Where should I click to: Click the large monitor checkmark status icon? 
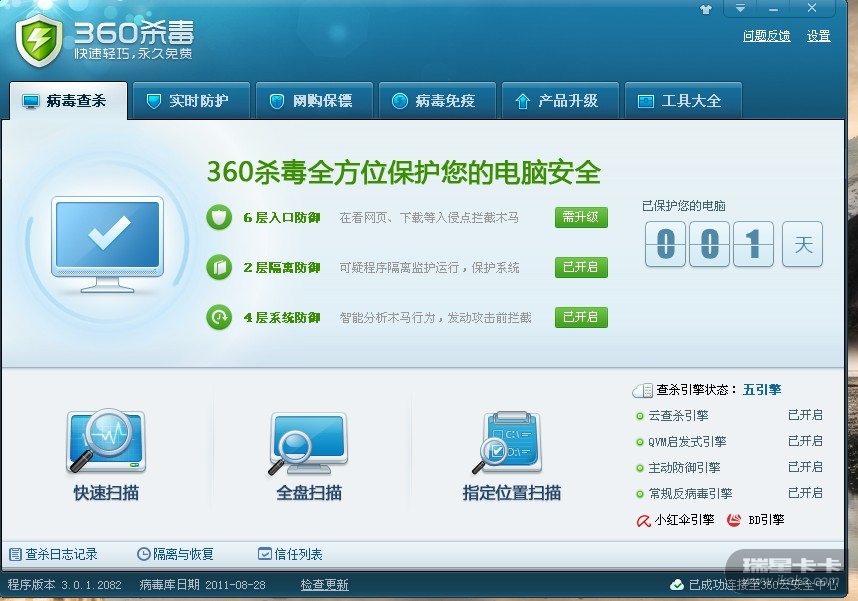coord(108,244)
